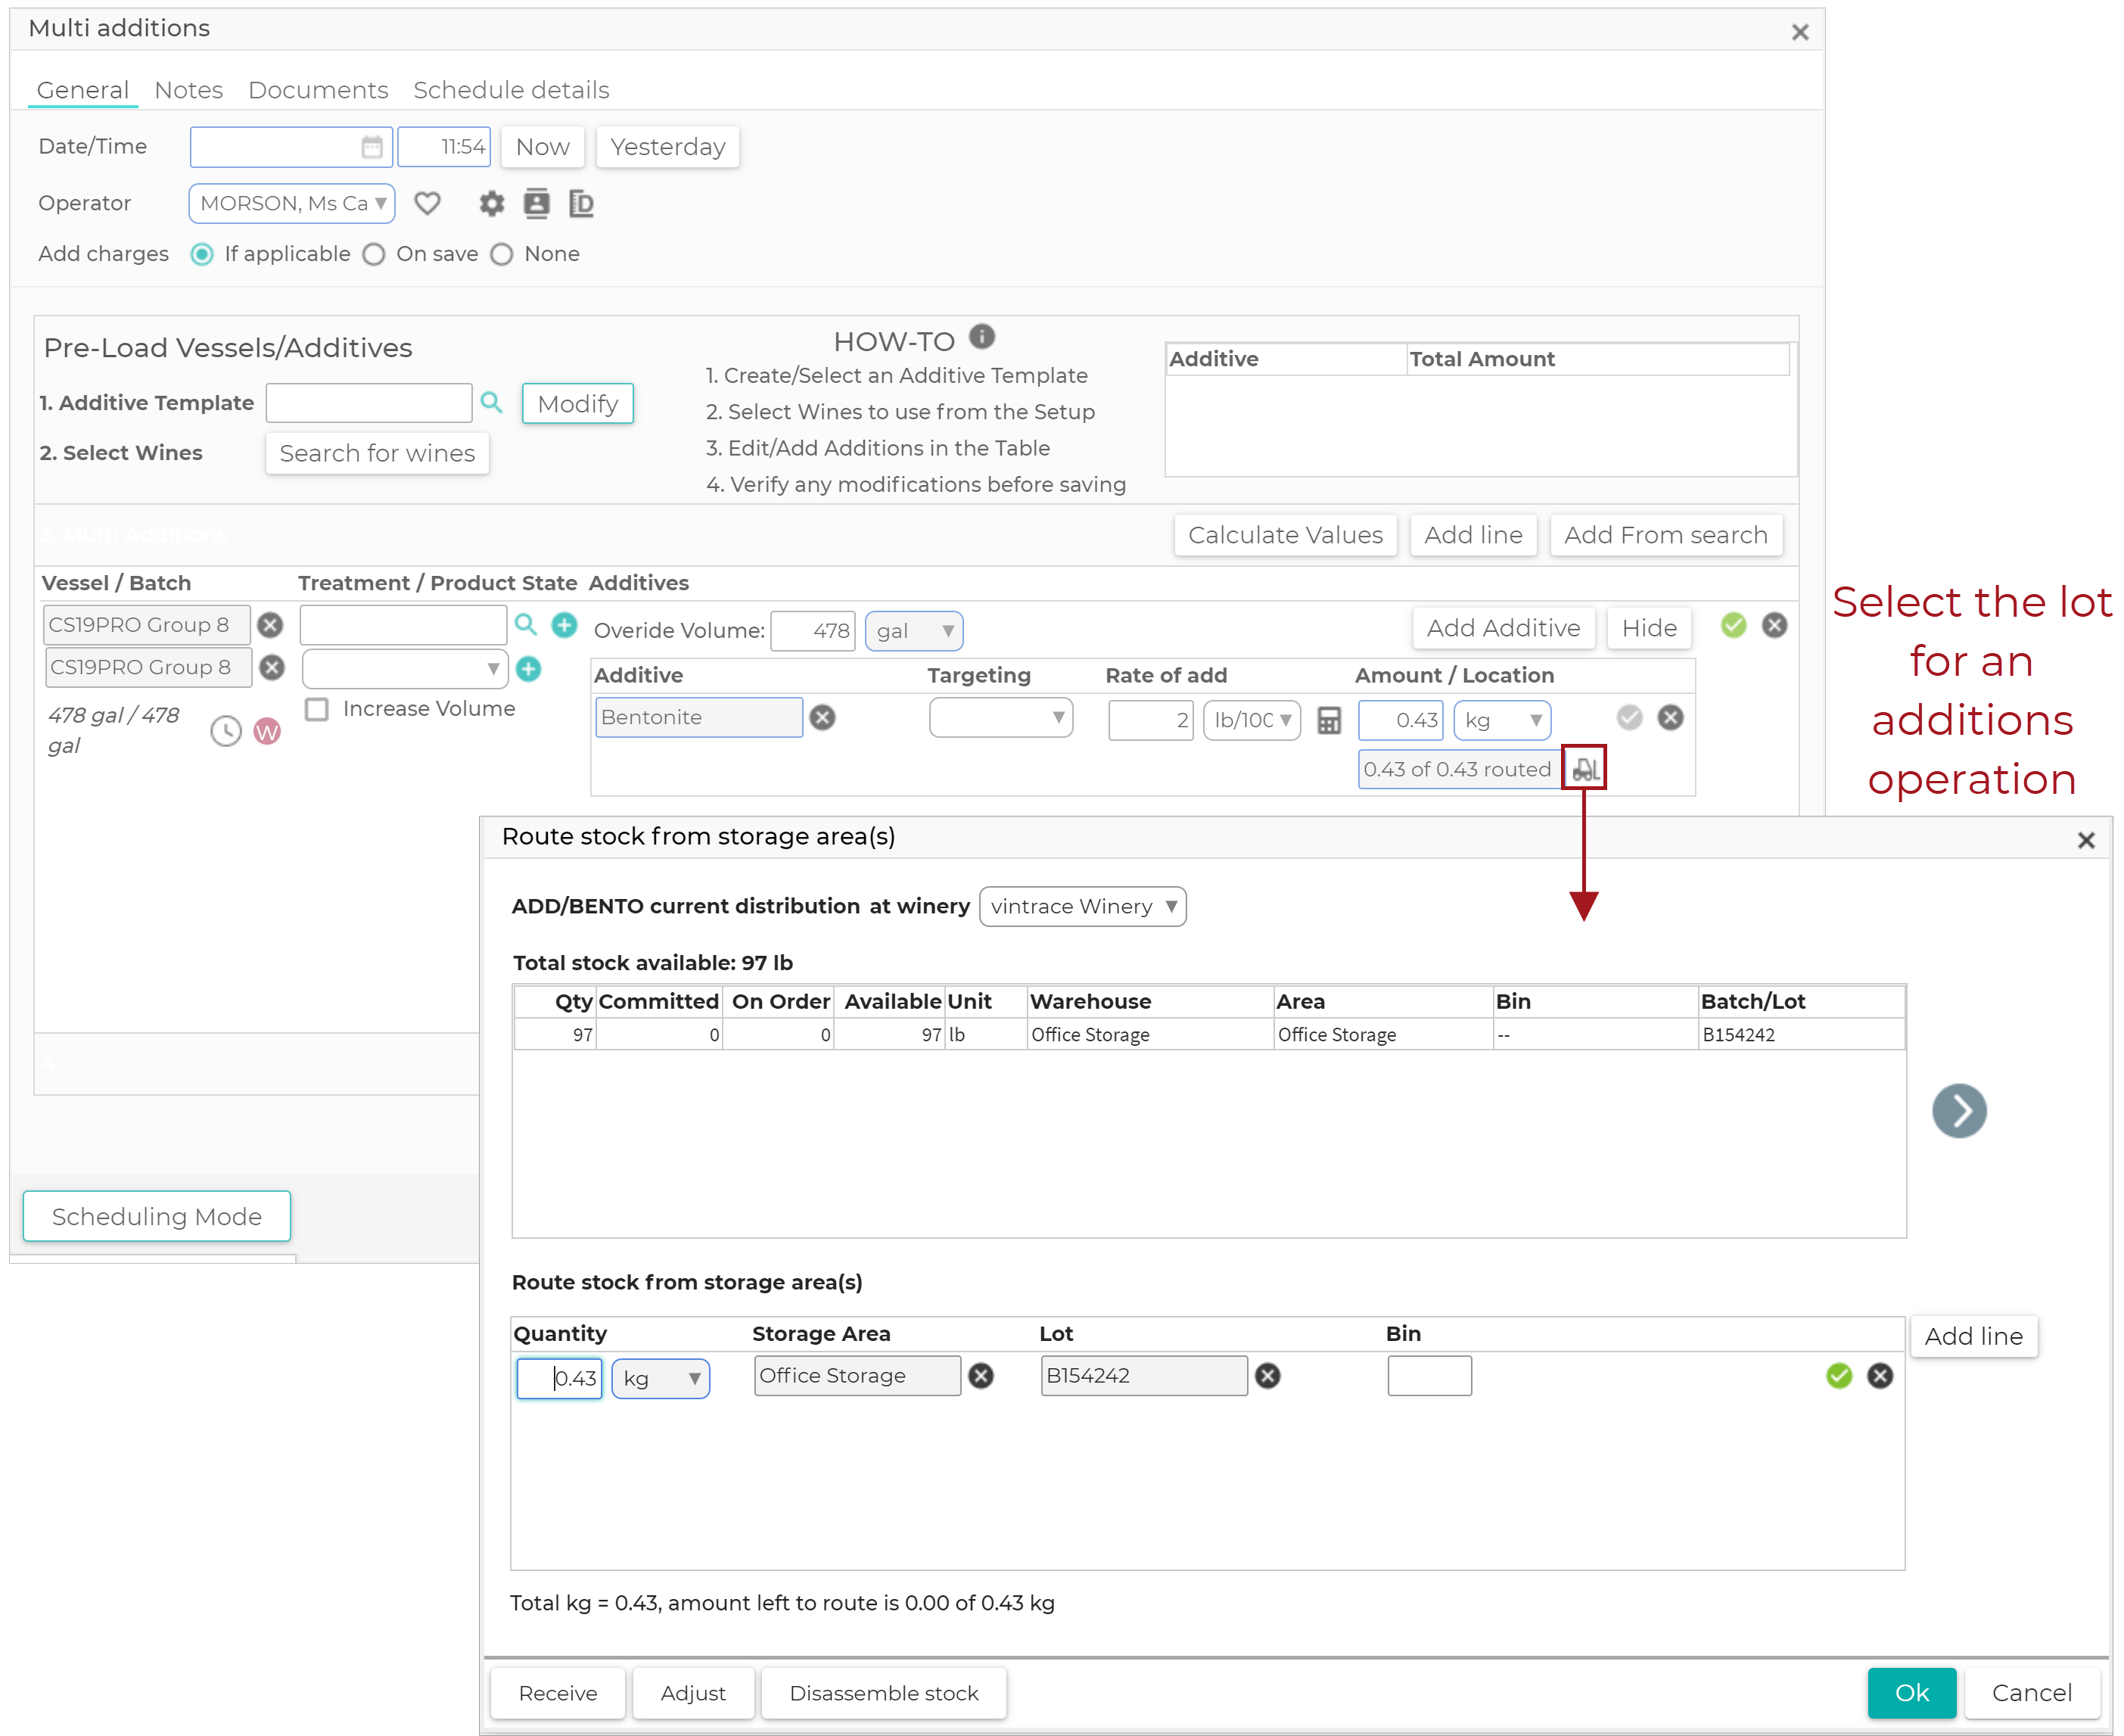Choose None for Add charges
The image size is (2124, 1736).
pyautogui.click(x=502, y=254)
